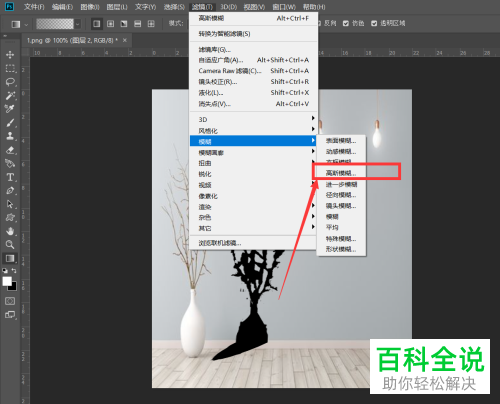The image size is (500, 404).
Task: Select the Gradient tool in toolbox
Action: pos(10,258)
